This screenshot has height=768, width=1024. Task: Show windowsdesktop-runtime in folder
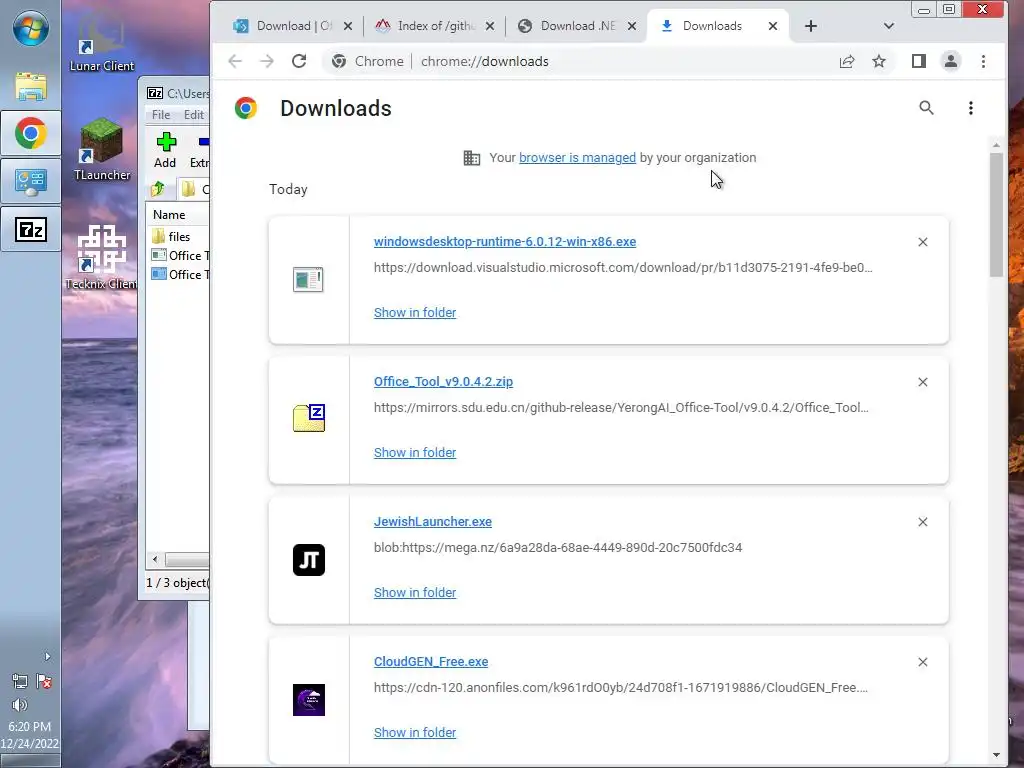point(415,312)
